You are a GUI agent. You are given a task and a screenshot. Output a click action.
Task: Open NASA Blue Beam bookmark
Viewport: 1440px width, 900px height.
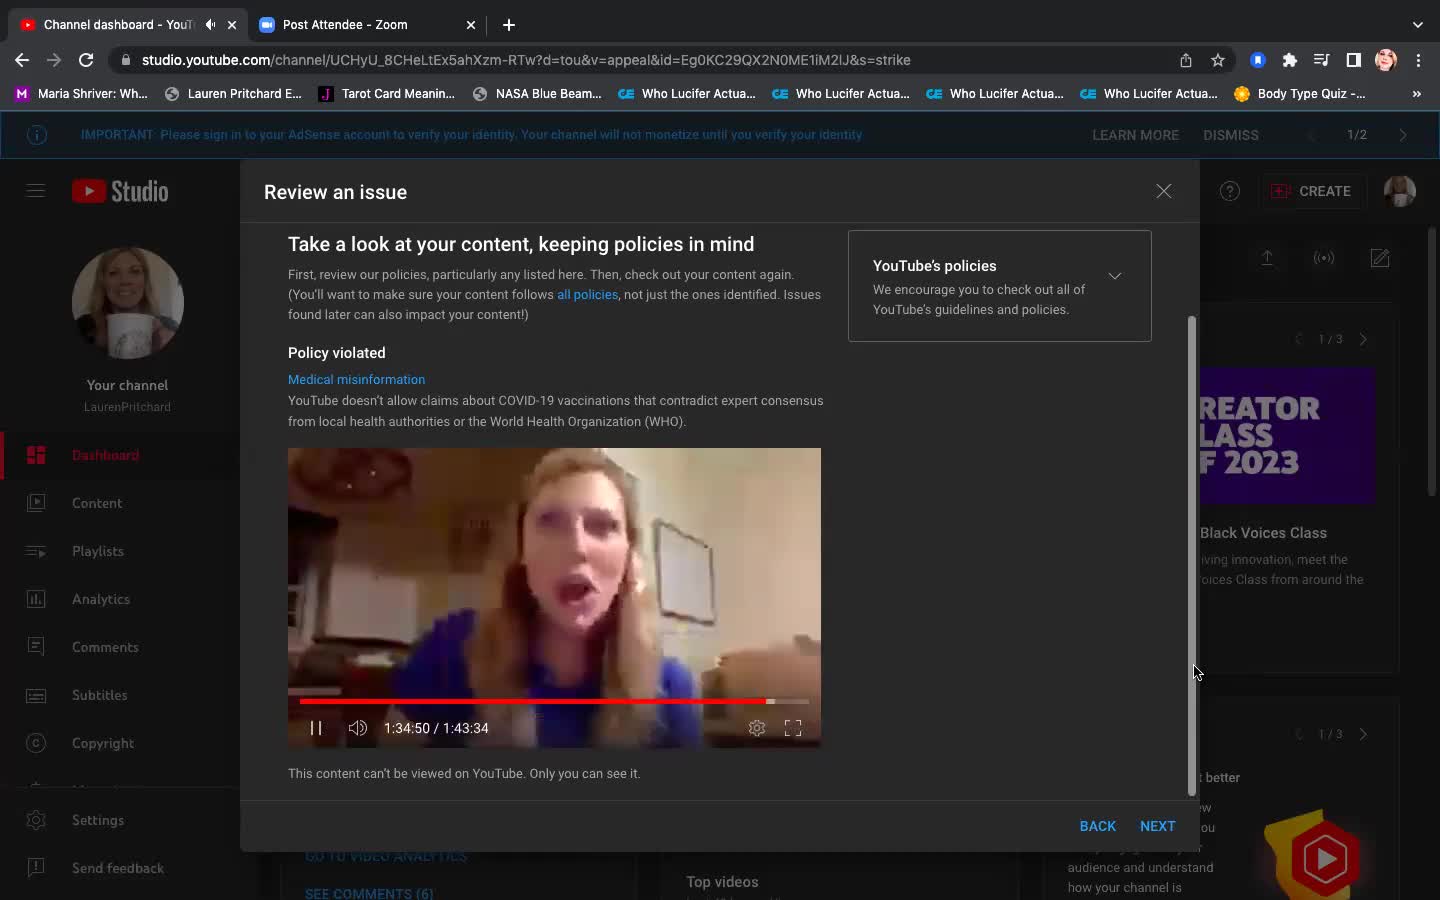(x=537, y=94)
